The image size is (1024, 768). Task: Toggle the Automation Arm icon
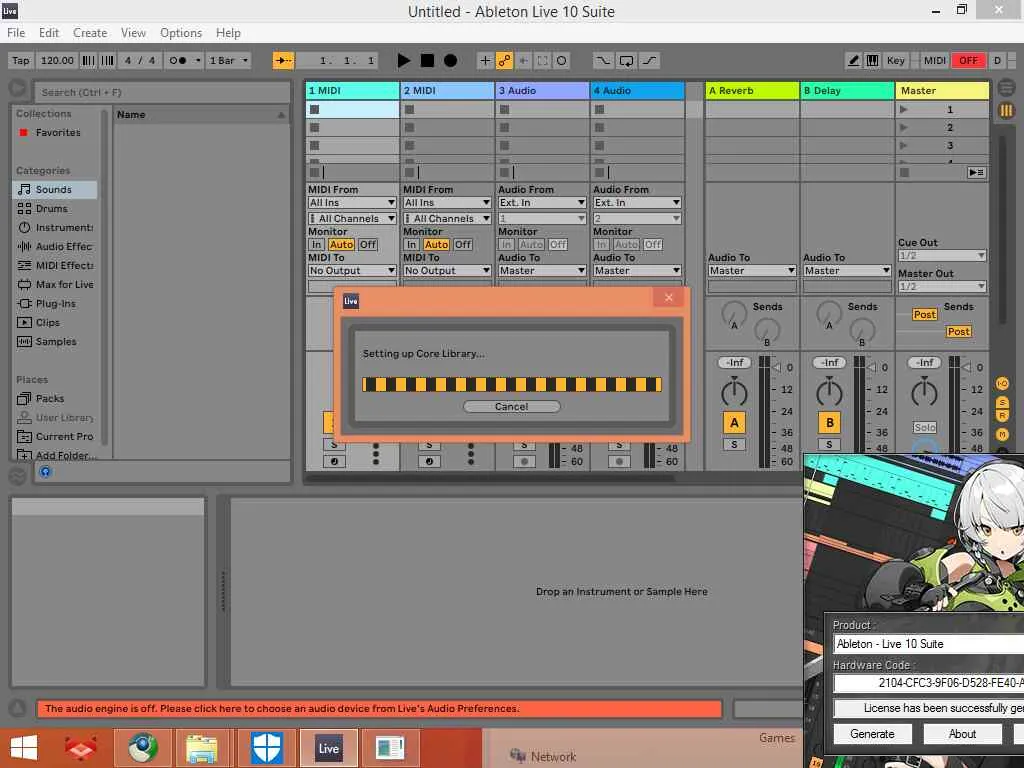pos(504,61)
